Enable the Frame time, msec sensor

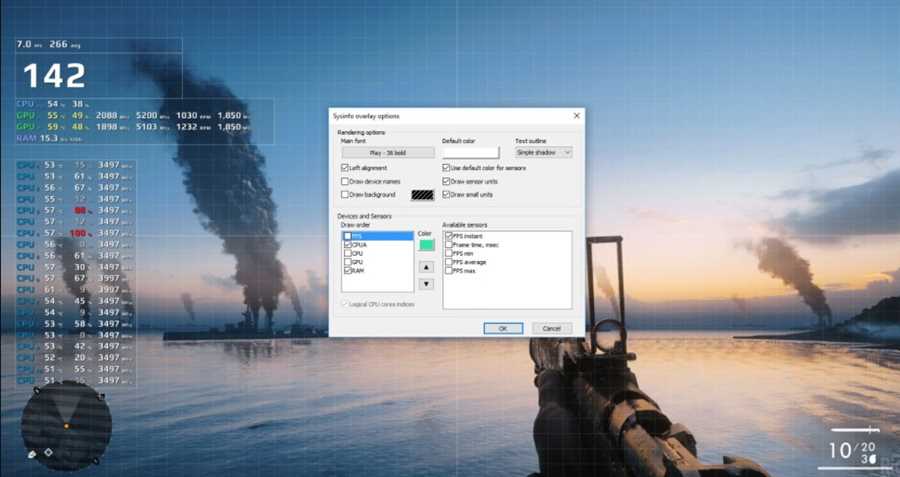tap(449, 245)
